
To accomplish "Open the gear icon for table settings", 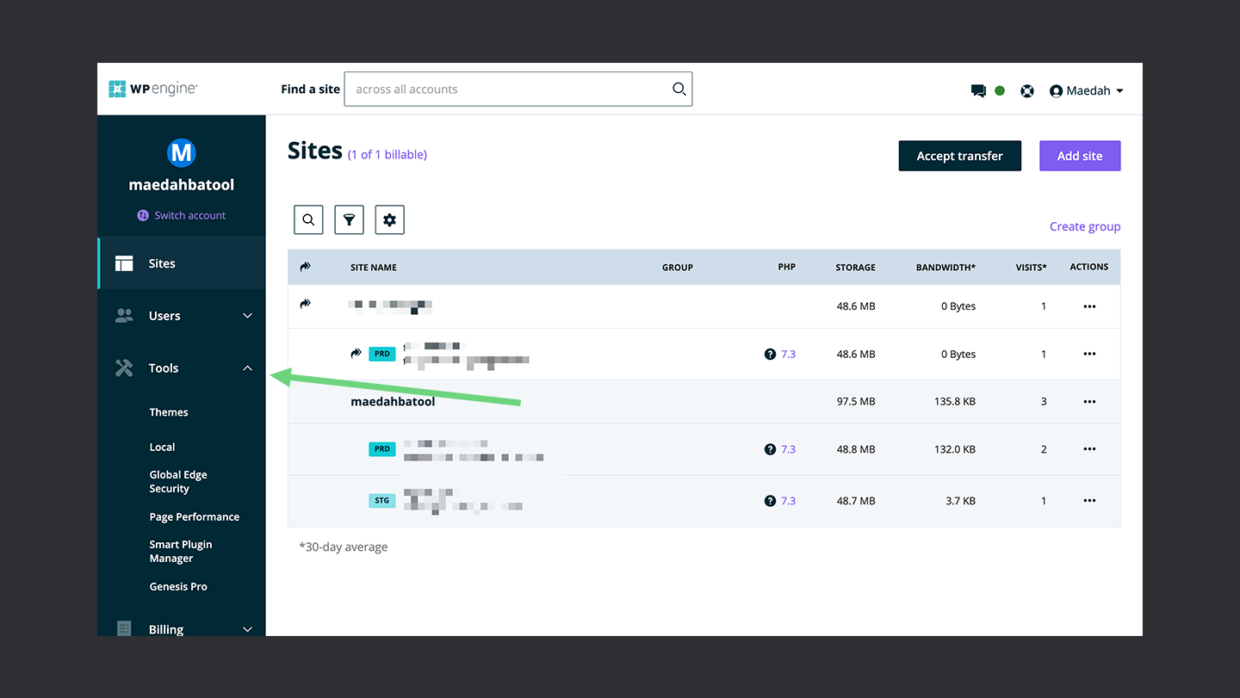I will (x=389, y=219).
